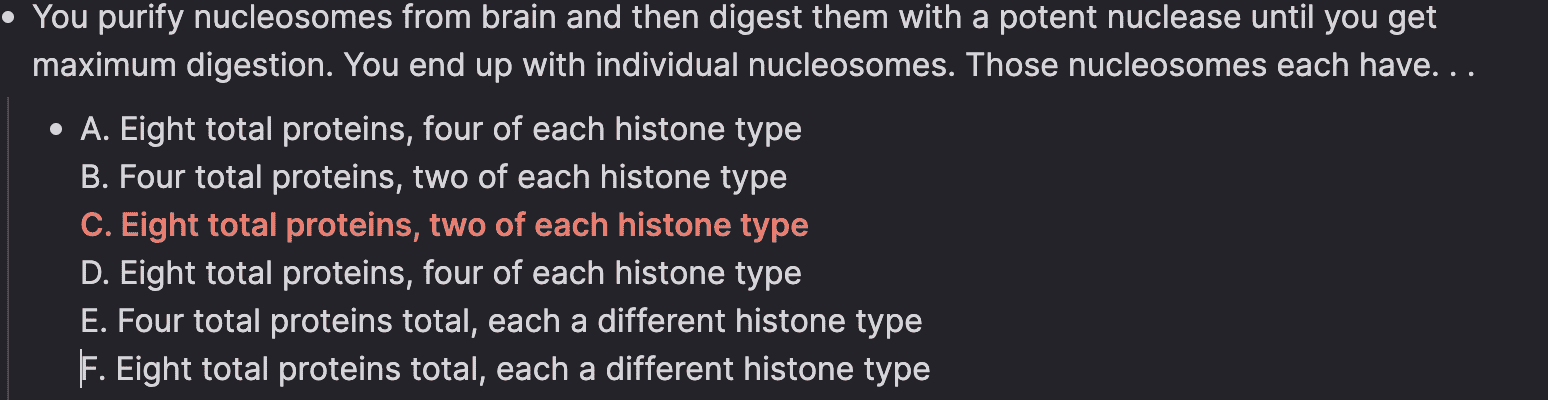The width and height of the screenshot is (1548, 400).
Task: Click the end of option F line
Action: (x=931, y=370)
